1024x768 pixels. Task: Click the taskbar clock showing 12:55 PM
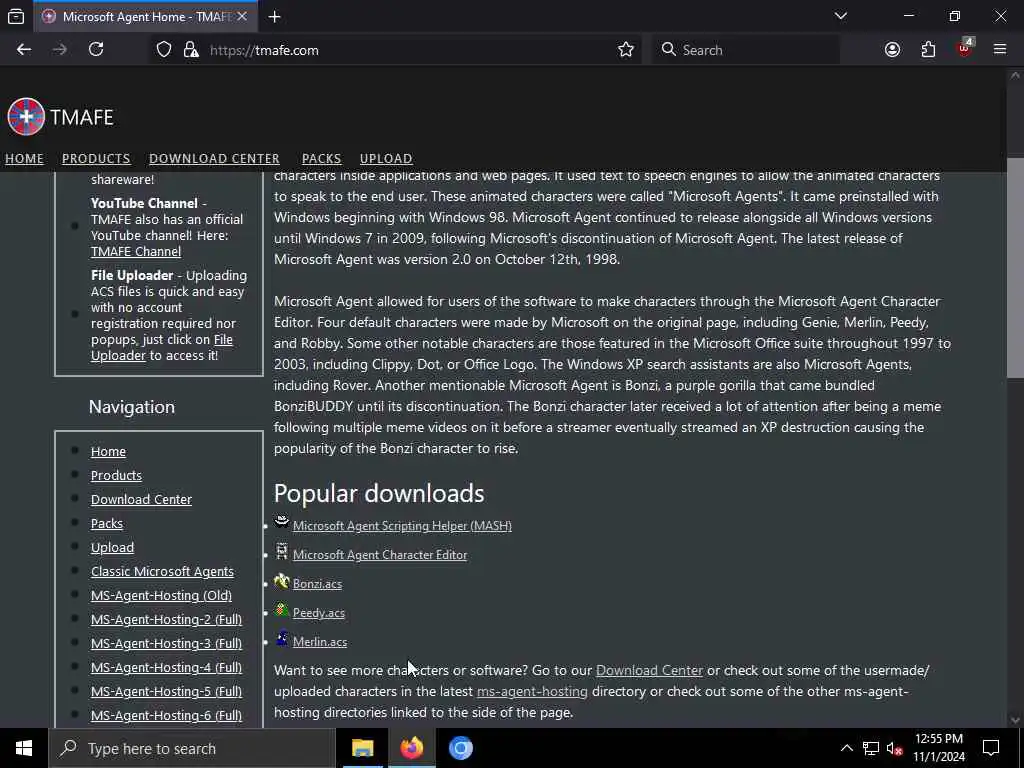(938, 748)
